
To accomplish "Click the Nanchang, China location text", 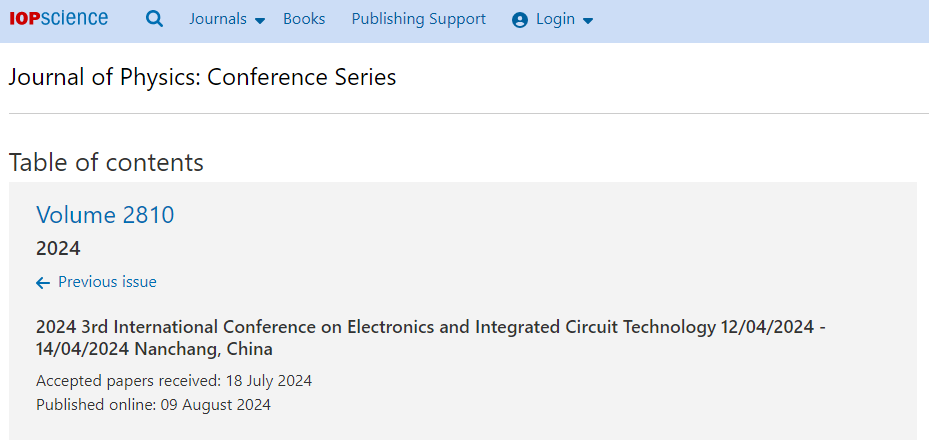I will 204,349.
